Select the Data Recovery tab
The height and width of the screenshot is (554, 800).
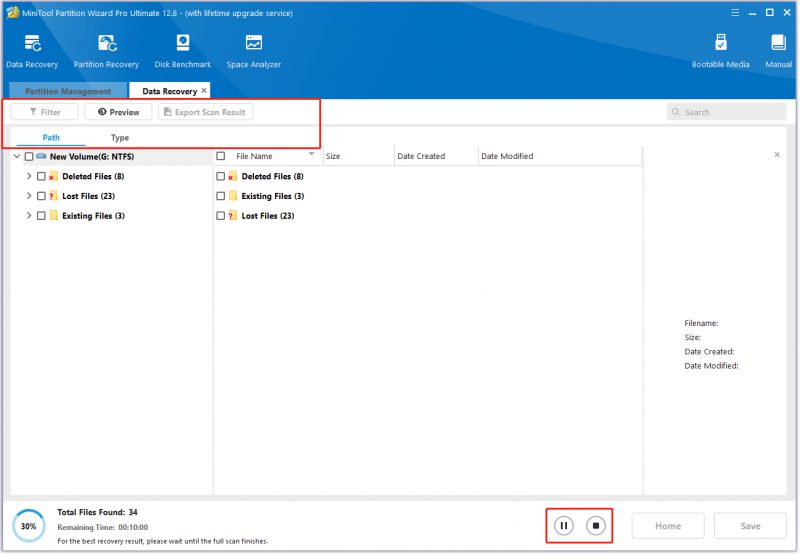169,91
